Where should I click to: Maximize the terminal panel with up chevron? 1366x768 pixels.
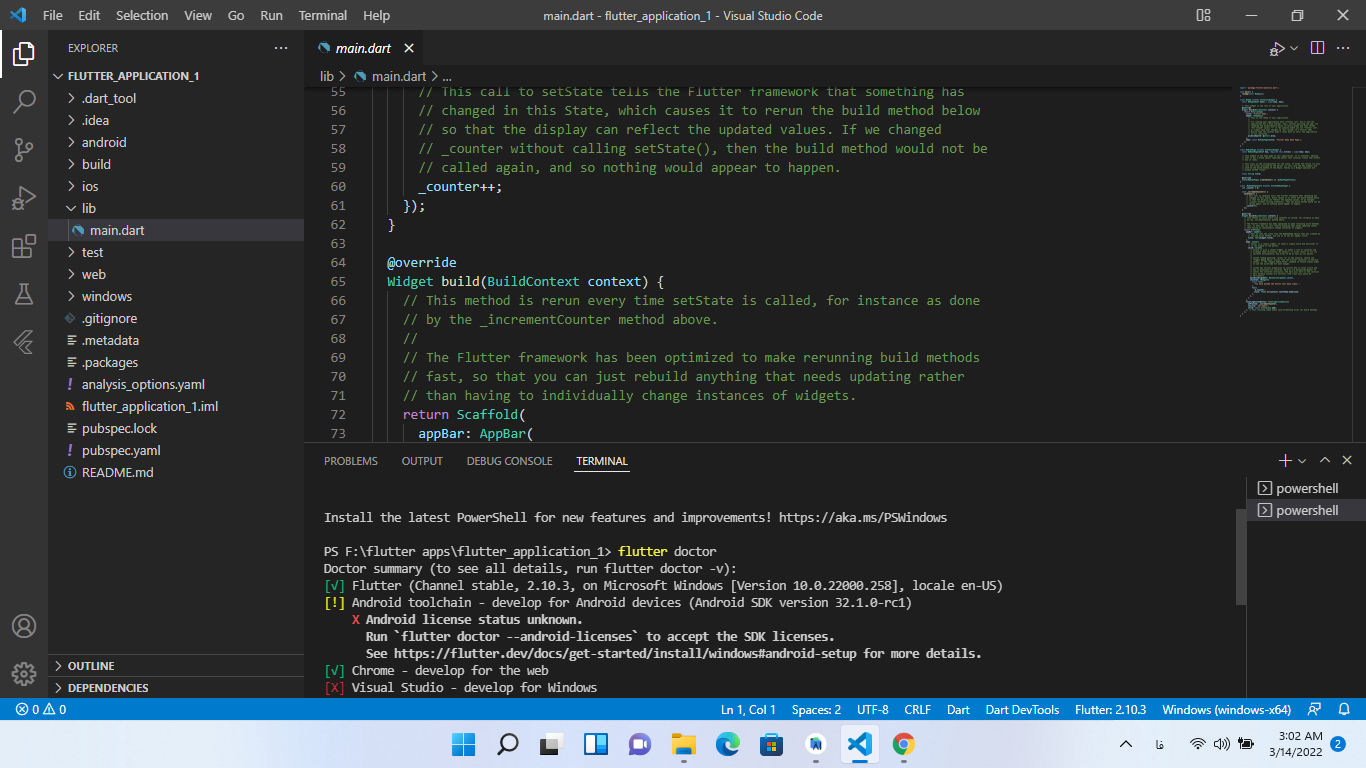coord(1324,461)
